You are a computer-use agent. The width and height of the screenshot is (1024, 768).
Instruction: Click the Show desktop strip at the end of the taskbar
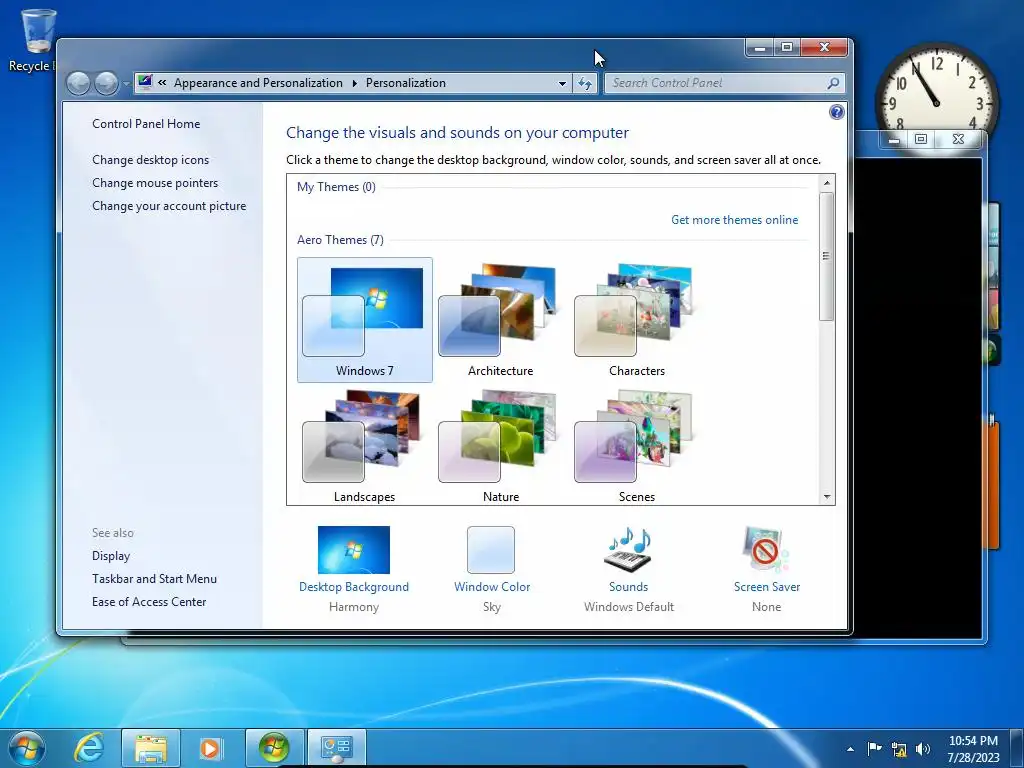coord(1017,748)
